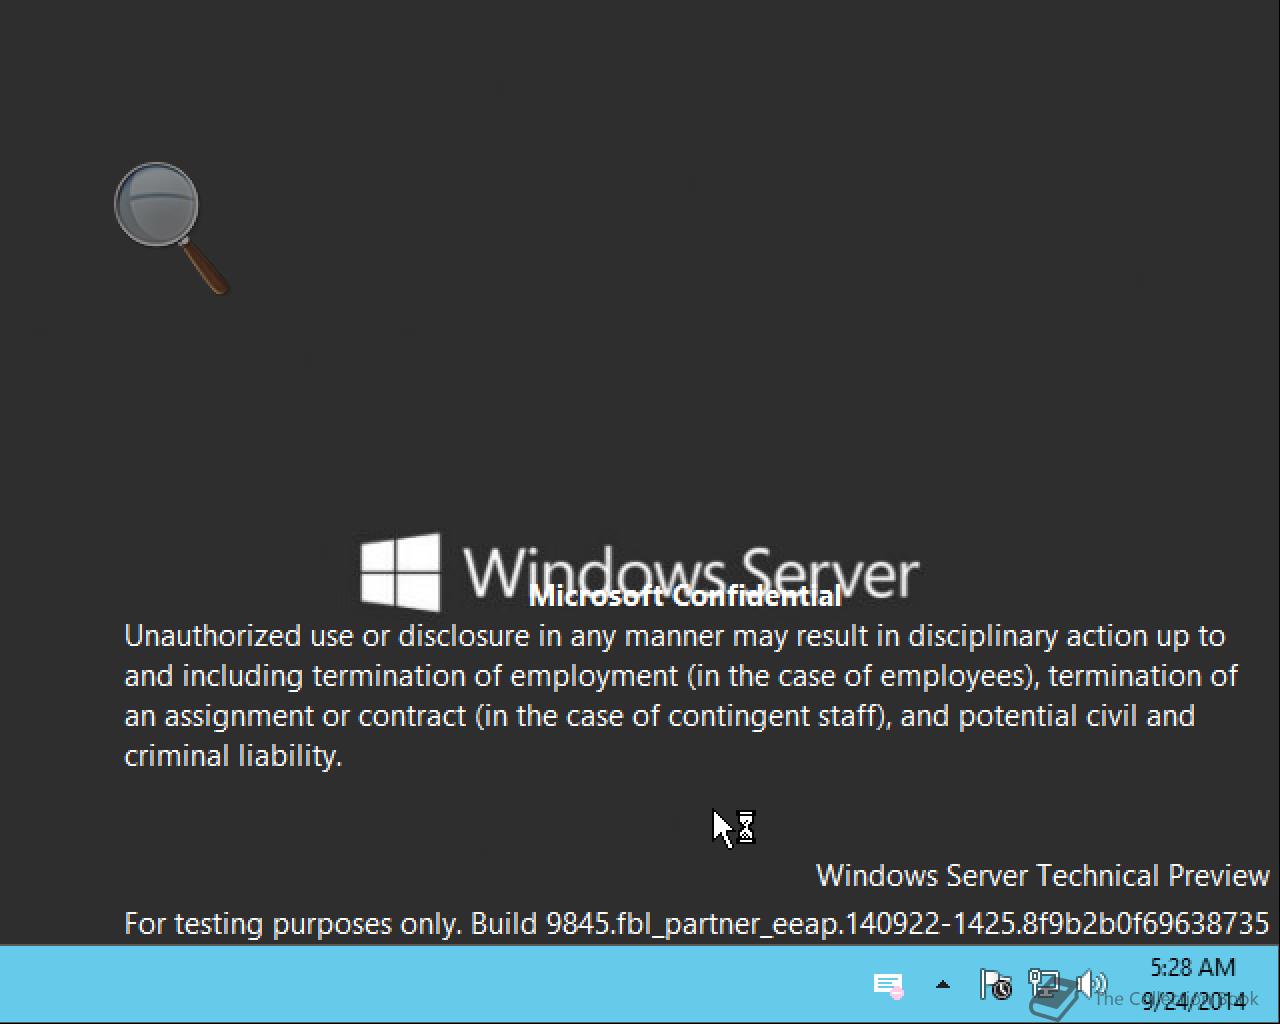Open the notifications icon in system tray
Viewport: 1280px width, 1024px height.
pyautogui.click(x=888, y=985)
